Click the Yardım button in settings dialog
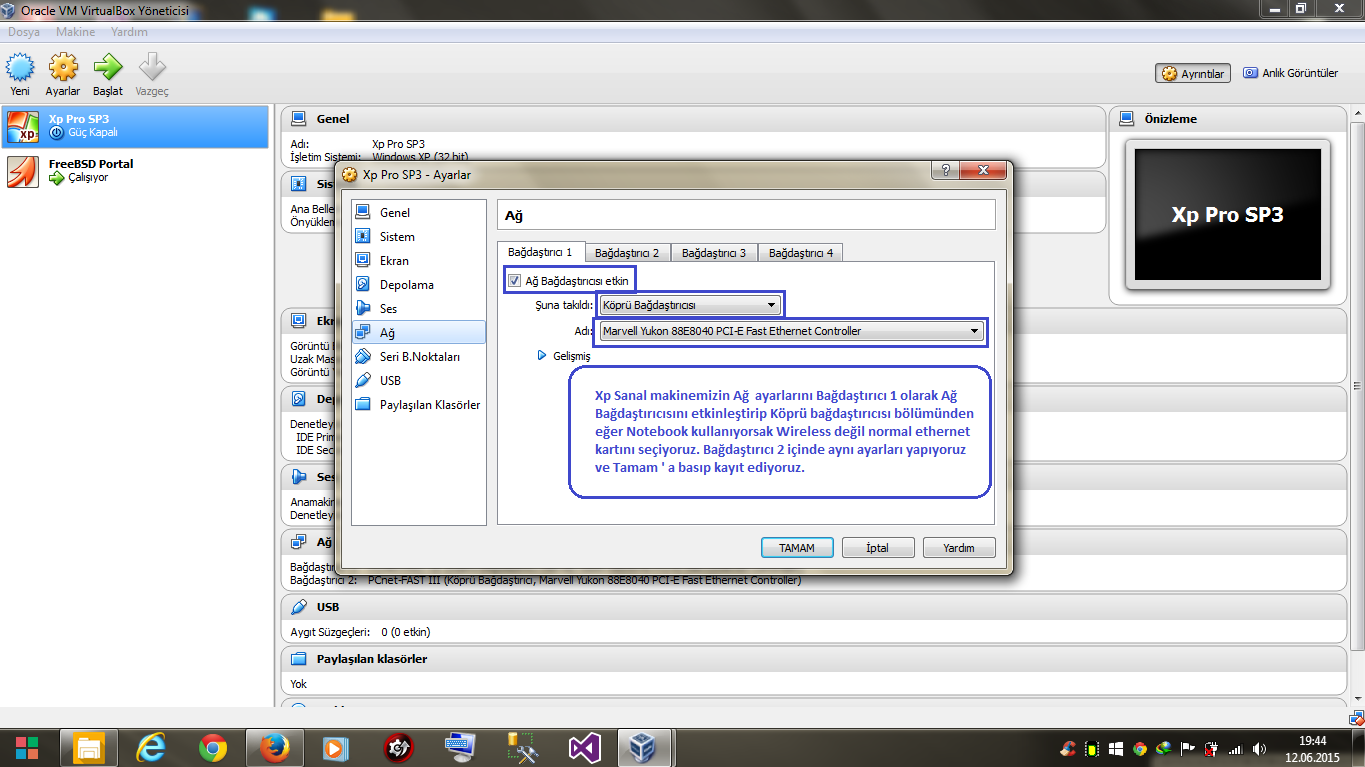The width and height of the screenshot is (1365, 767). tap(960, 548)
